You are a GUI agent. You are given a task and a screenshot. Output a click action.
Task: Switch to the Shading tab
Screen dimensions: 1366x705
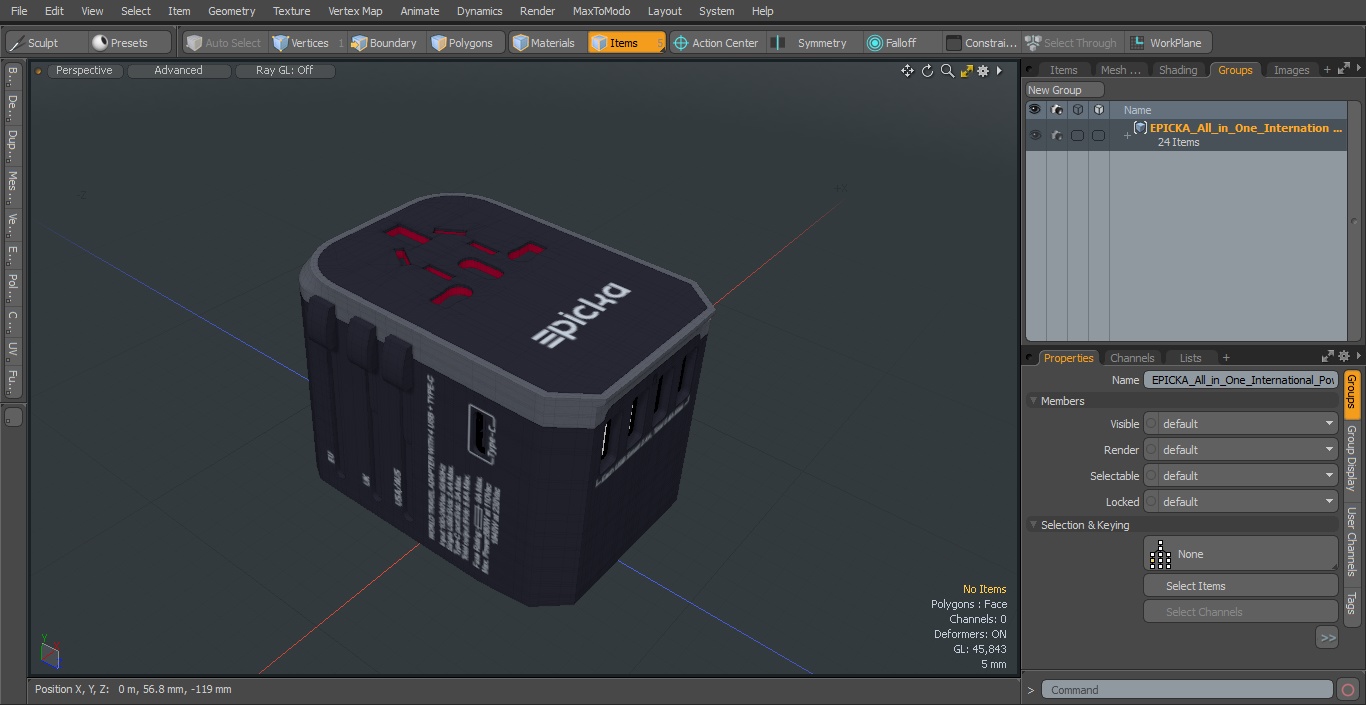point(1178,70)
